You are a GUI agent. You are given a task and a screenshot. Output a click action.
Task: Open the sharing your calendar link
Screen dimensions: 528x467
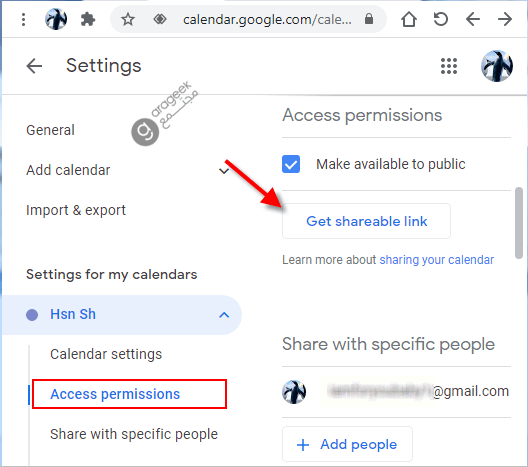436,260
